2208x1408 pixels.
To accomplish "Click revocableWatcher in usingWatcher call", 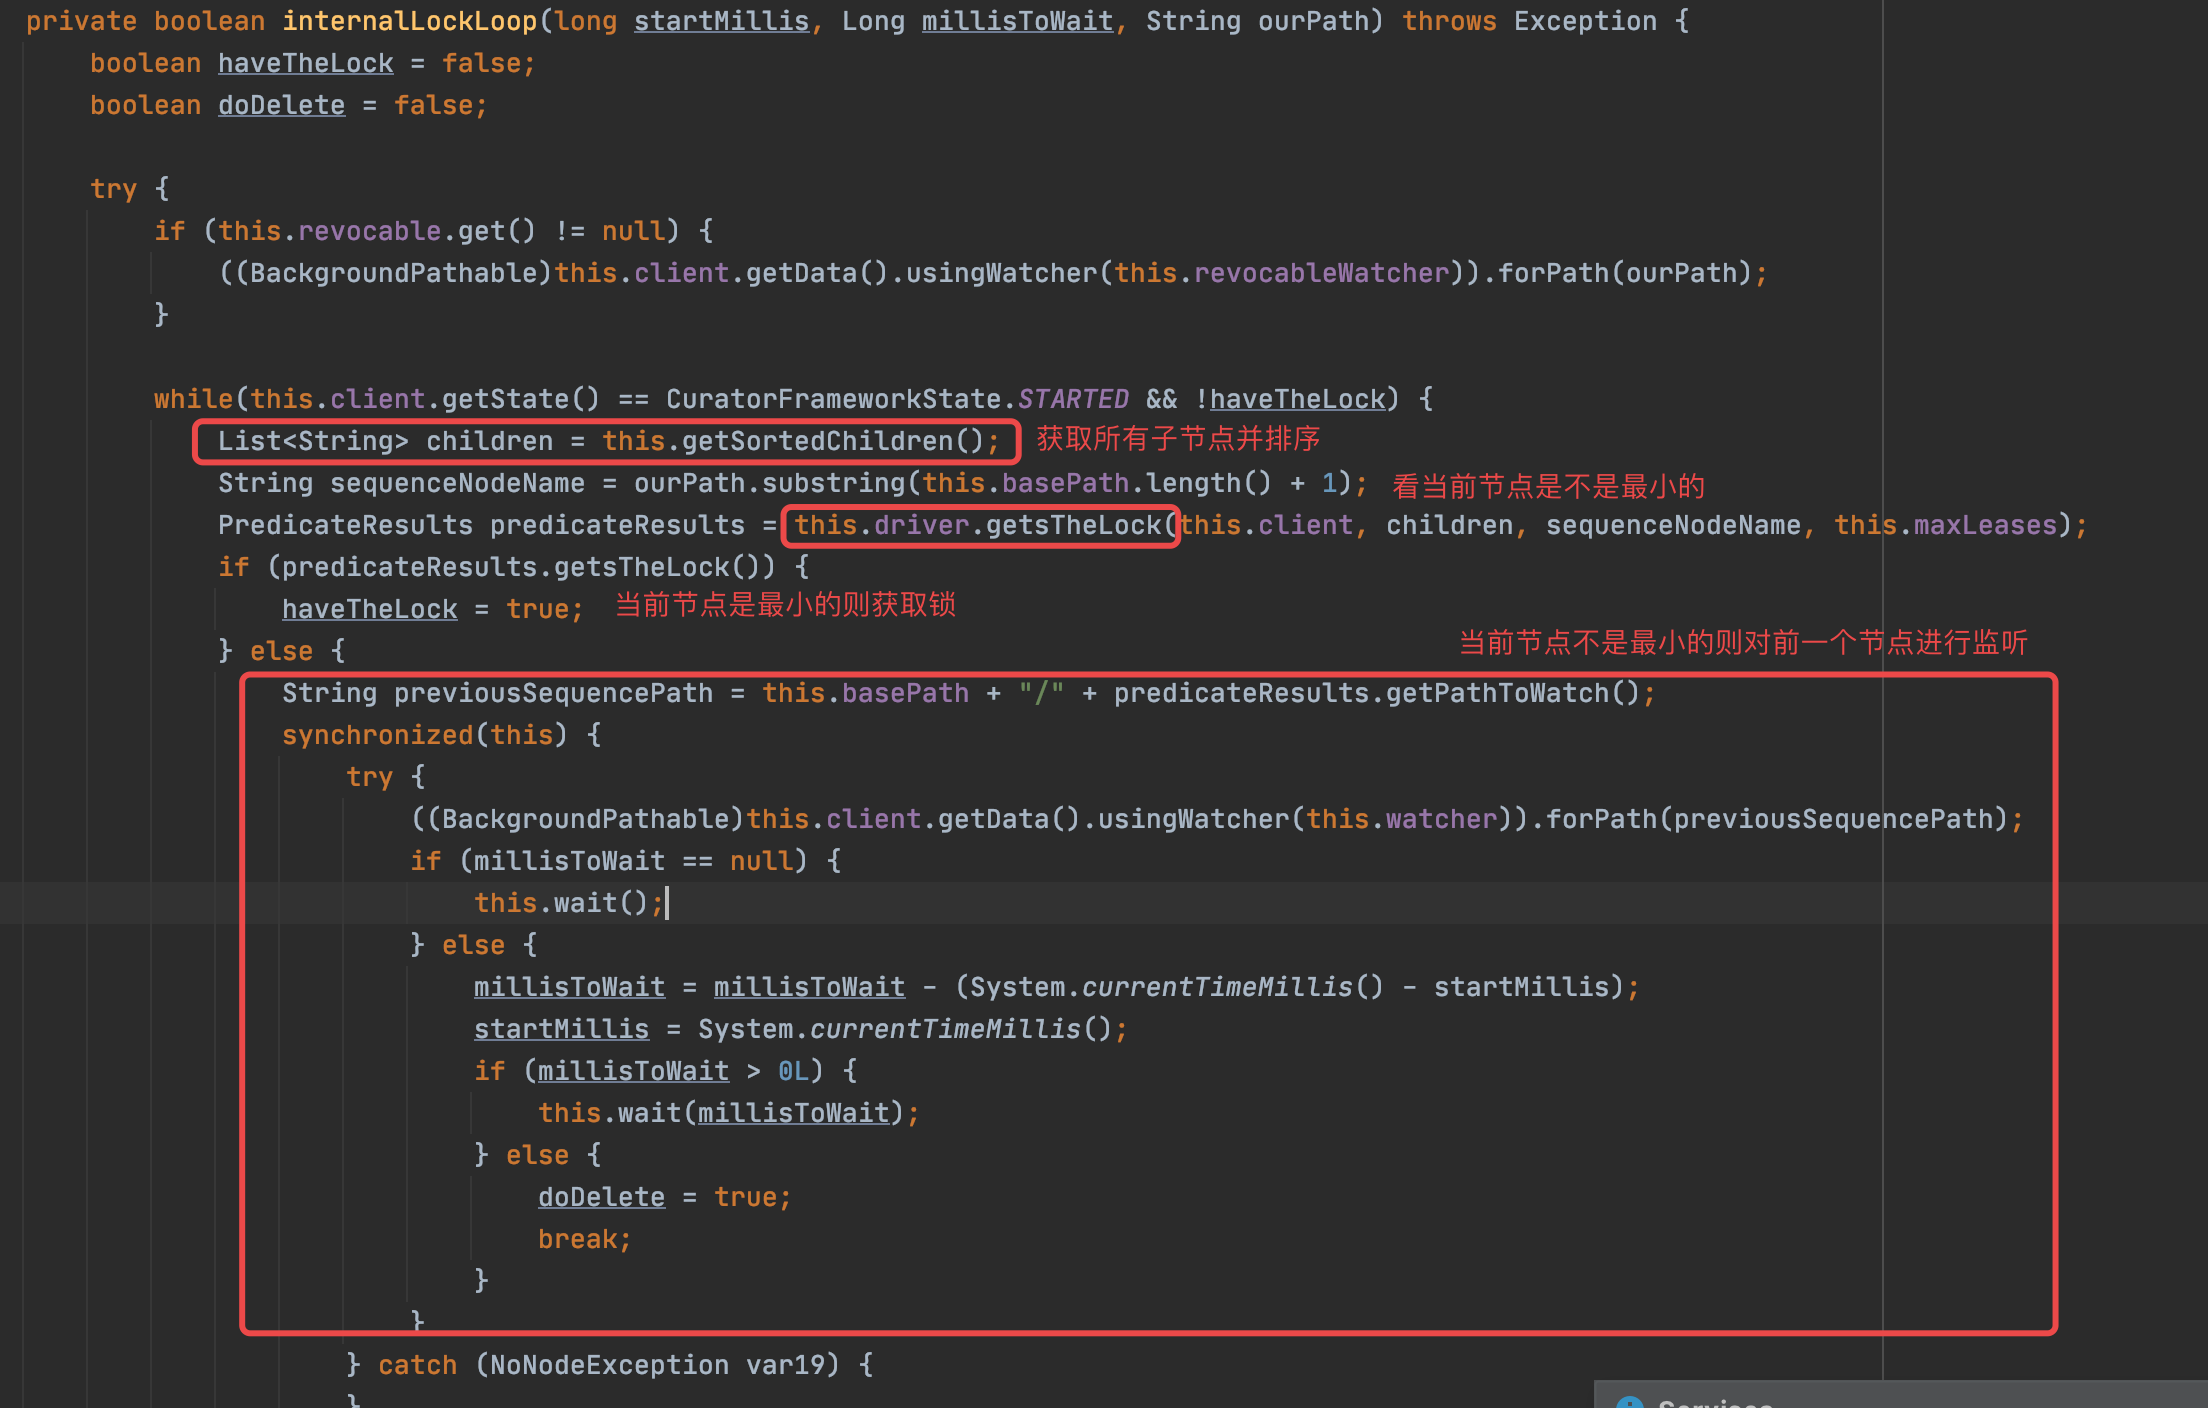I will click(x=1321, y=273).
